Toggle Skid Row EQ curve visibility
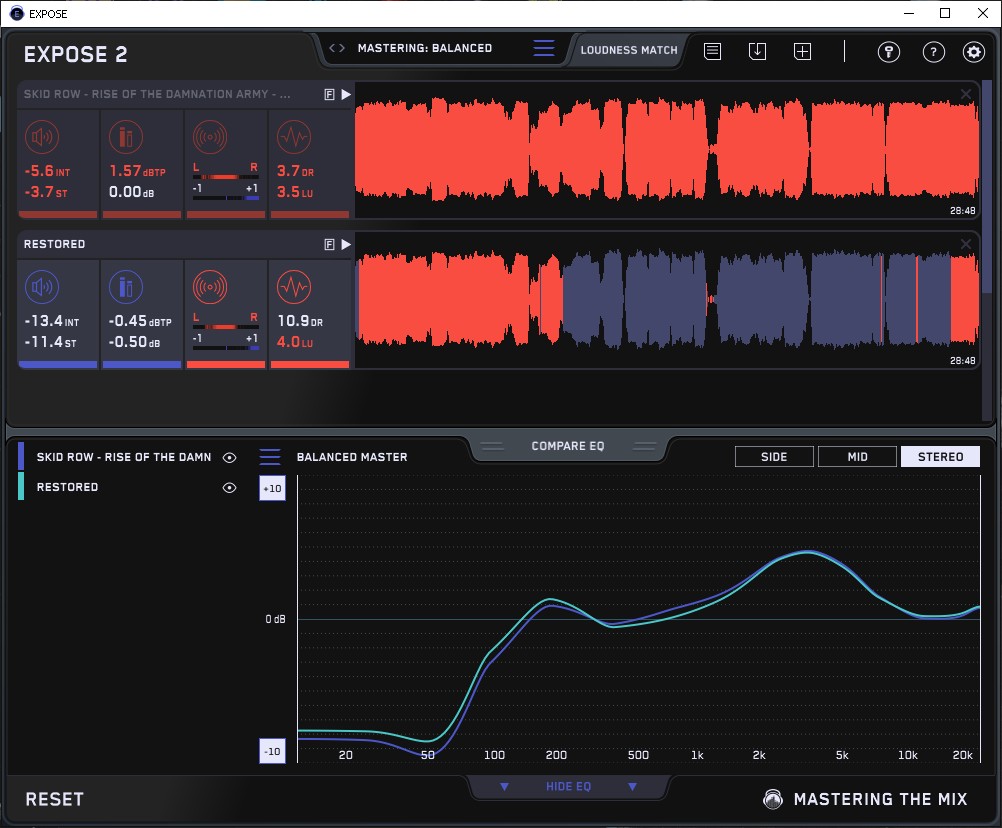Screen dimensions: 1002x828 click(230, 457)
